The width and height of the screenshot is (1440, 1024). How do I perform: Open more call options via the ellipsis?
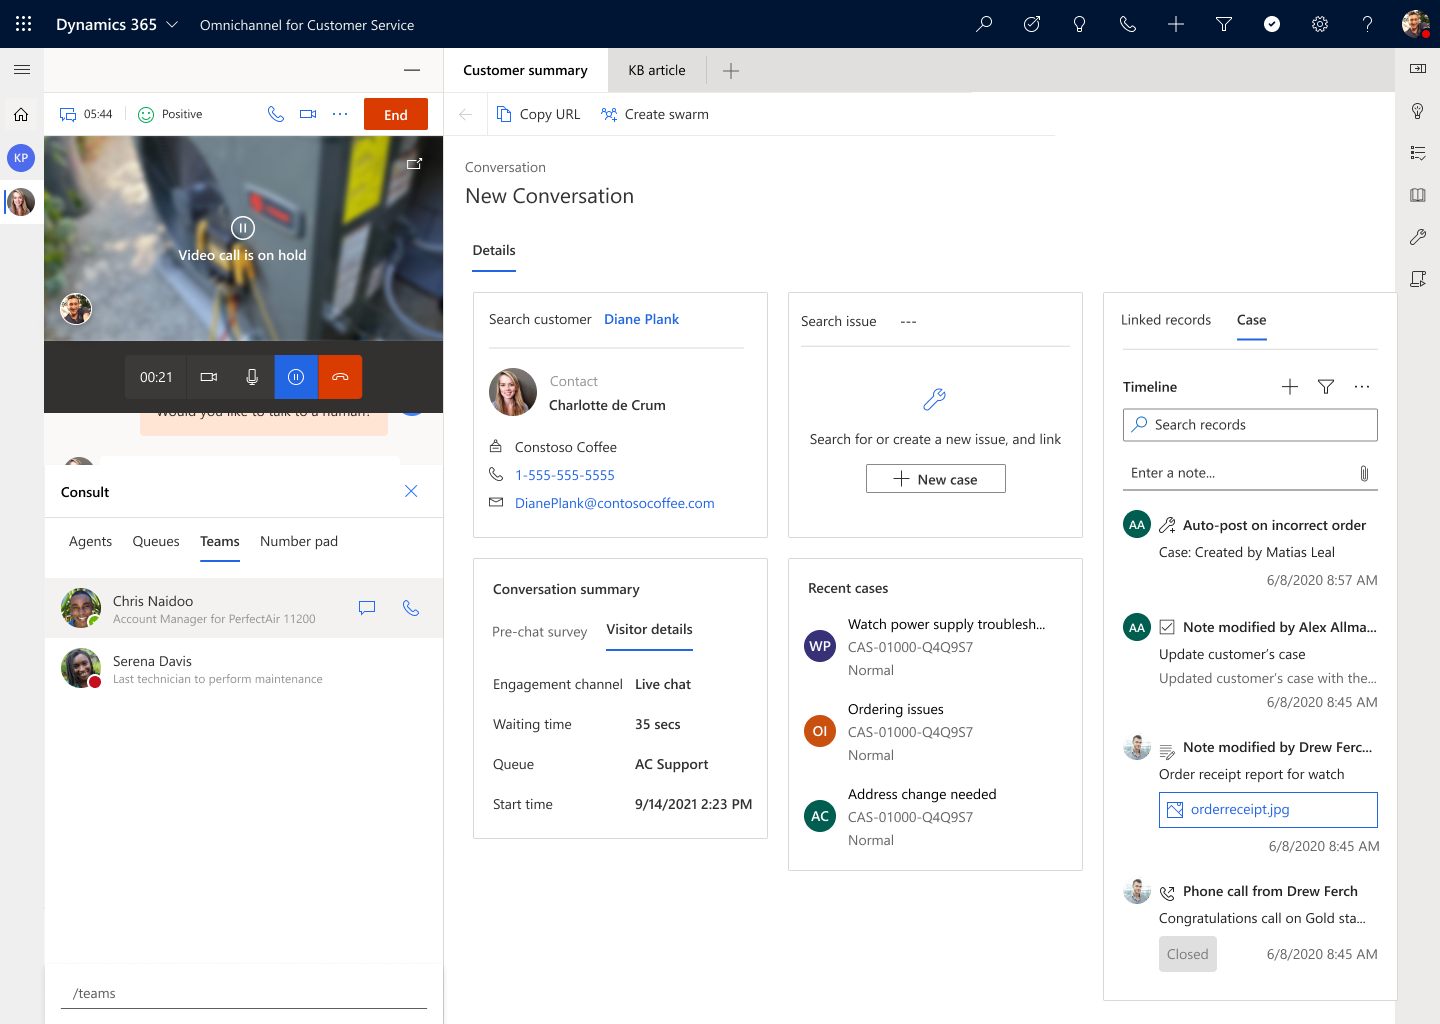[340, 113]
